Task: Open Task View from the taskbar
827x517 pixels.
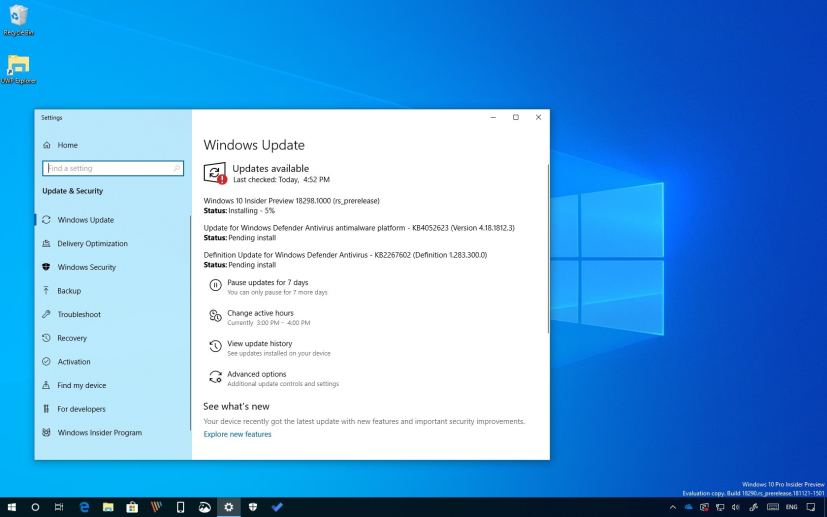Action: [x=59, y=508]
